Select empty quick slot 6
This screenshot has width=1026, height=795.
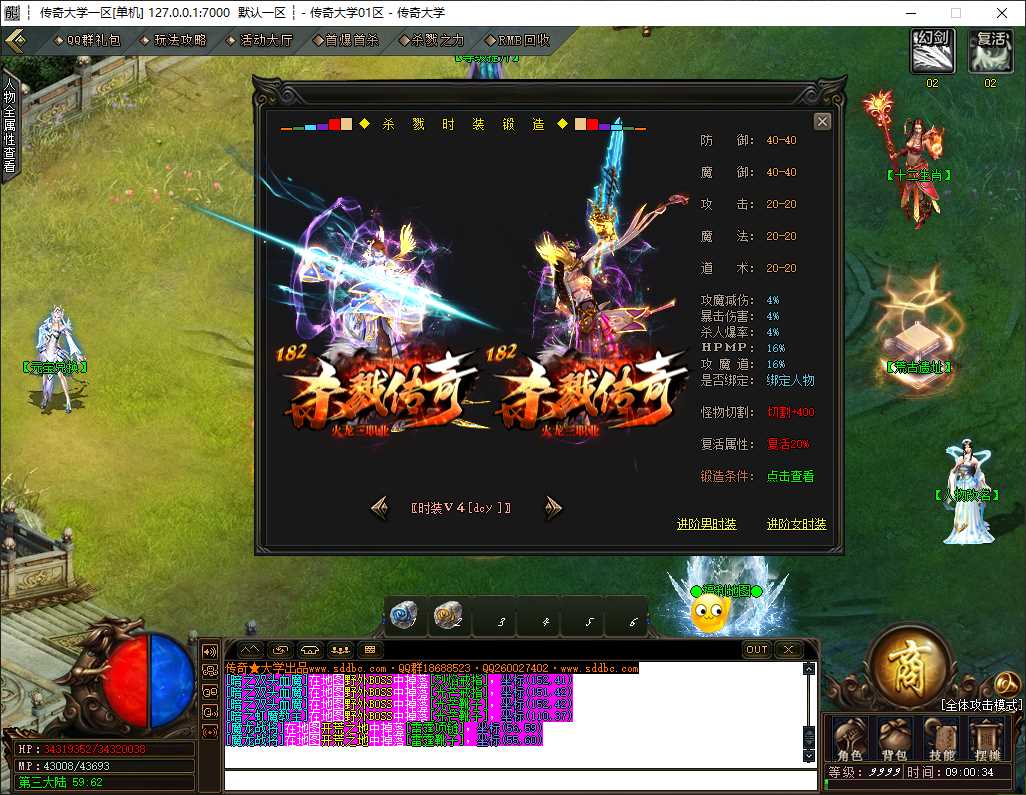[627, 616]
